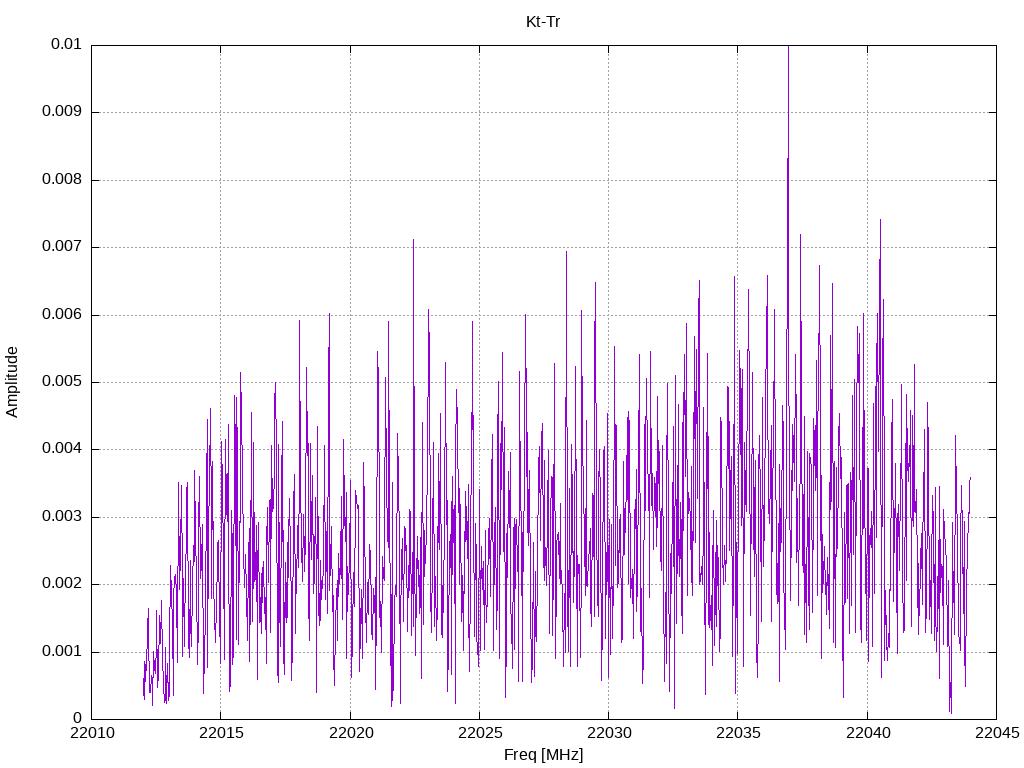Click x-axis value 22045

pos(997,733)
